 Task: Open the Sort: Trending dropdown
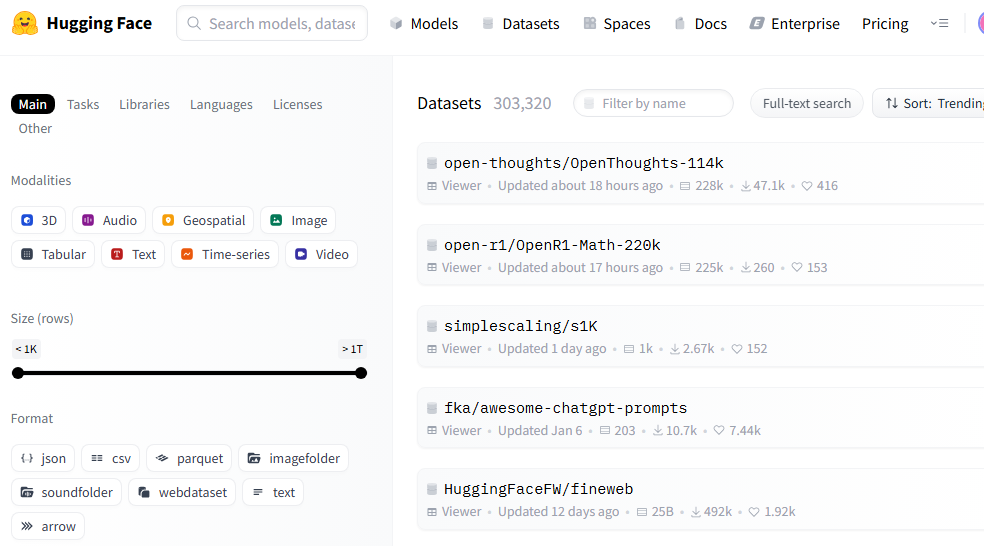929,103
